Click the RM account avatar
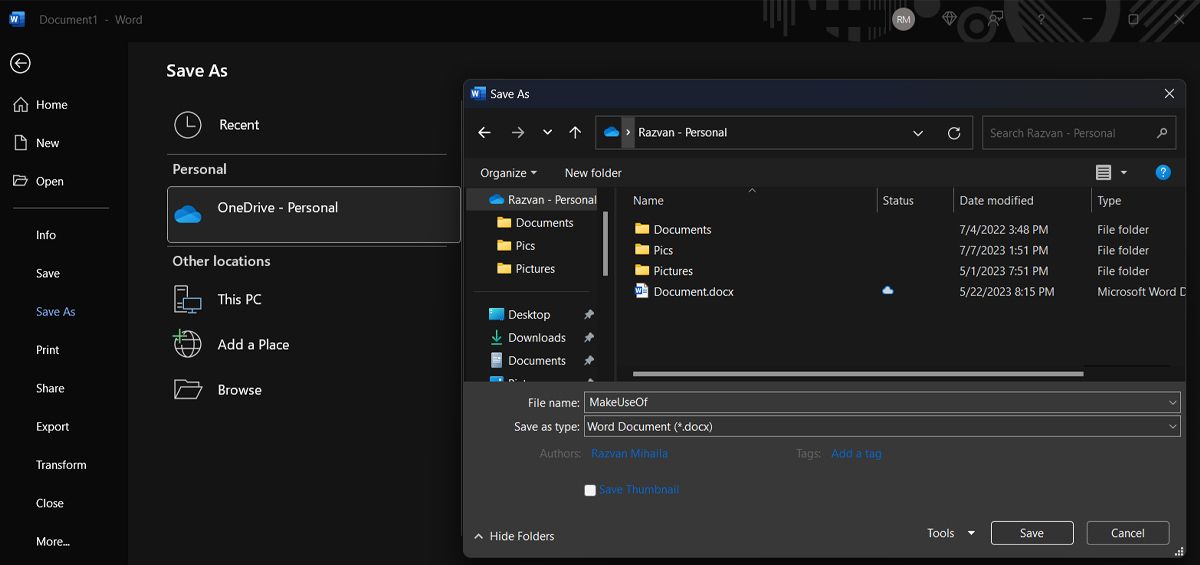The height and width of the screenshot is (565, 1200). [903, 19]
